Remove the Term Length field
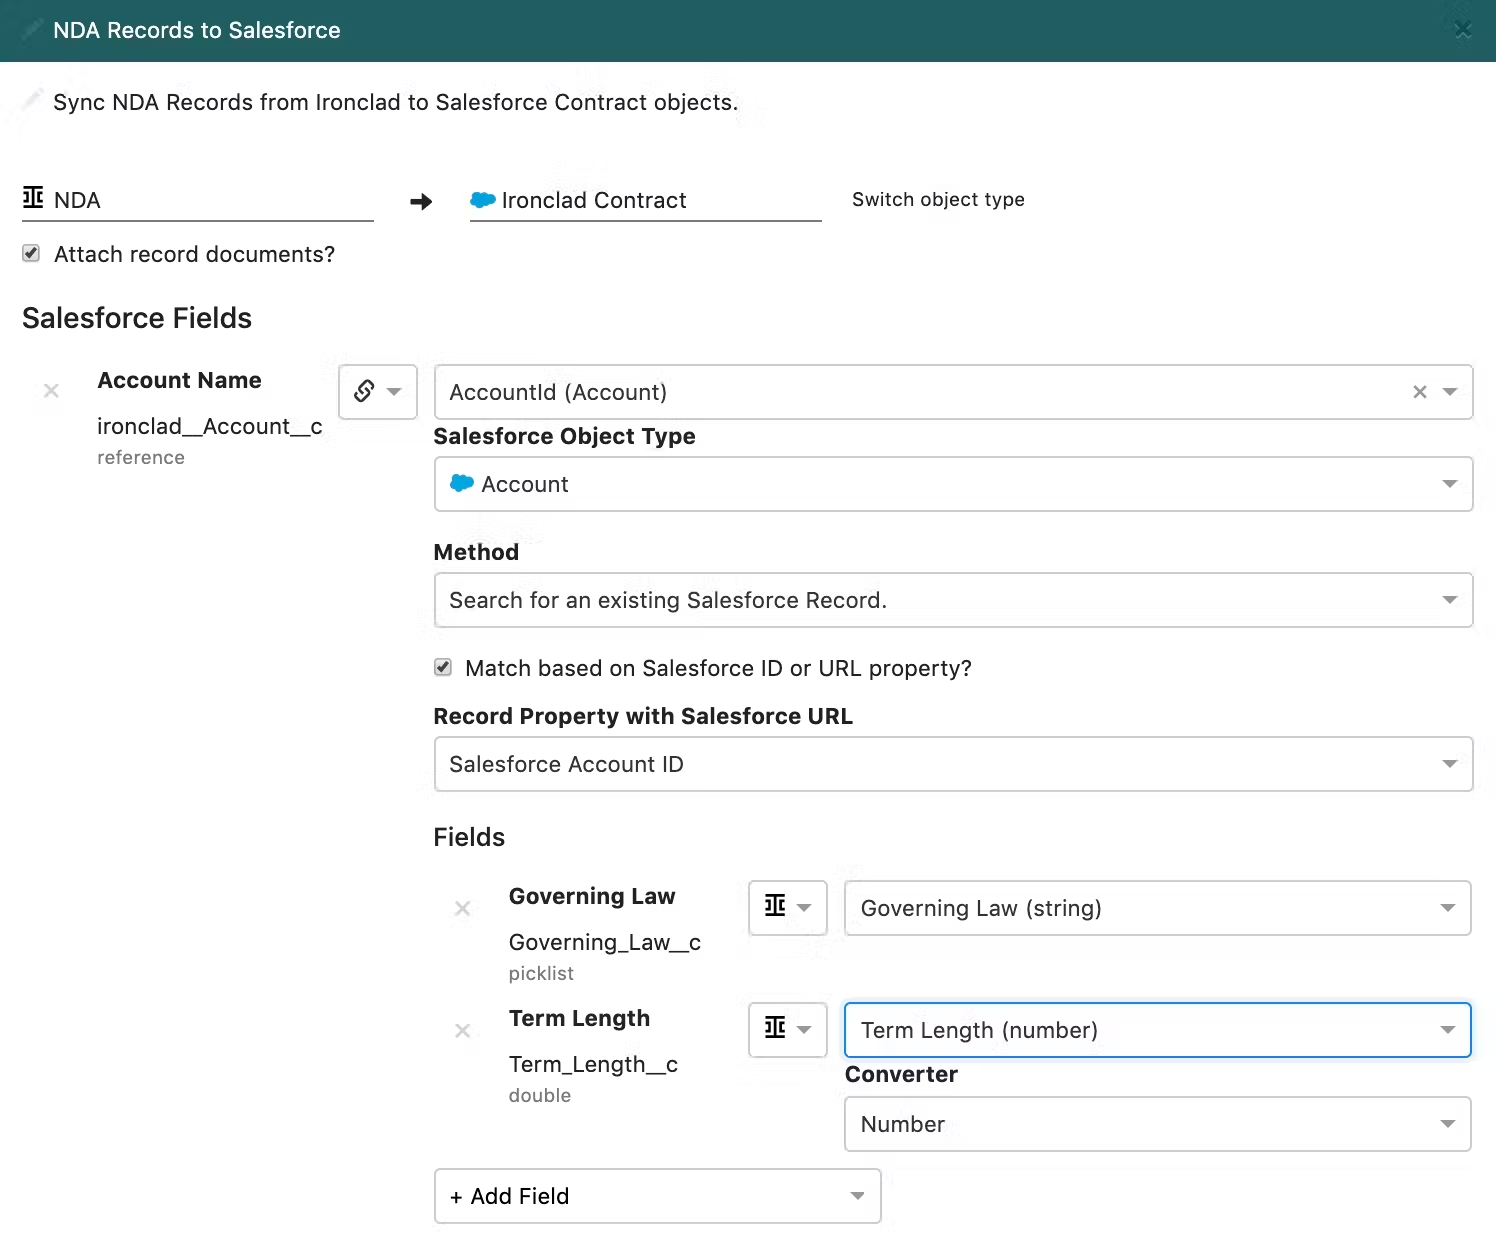 click(462, 1030)
